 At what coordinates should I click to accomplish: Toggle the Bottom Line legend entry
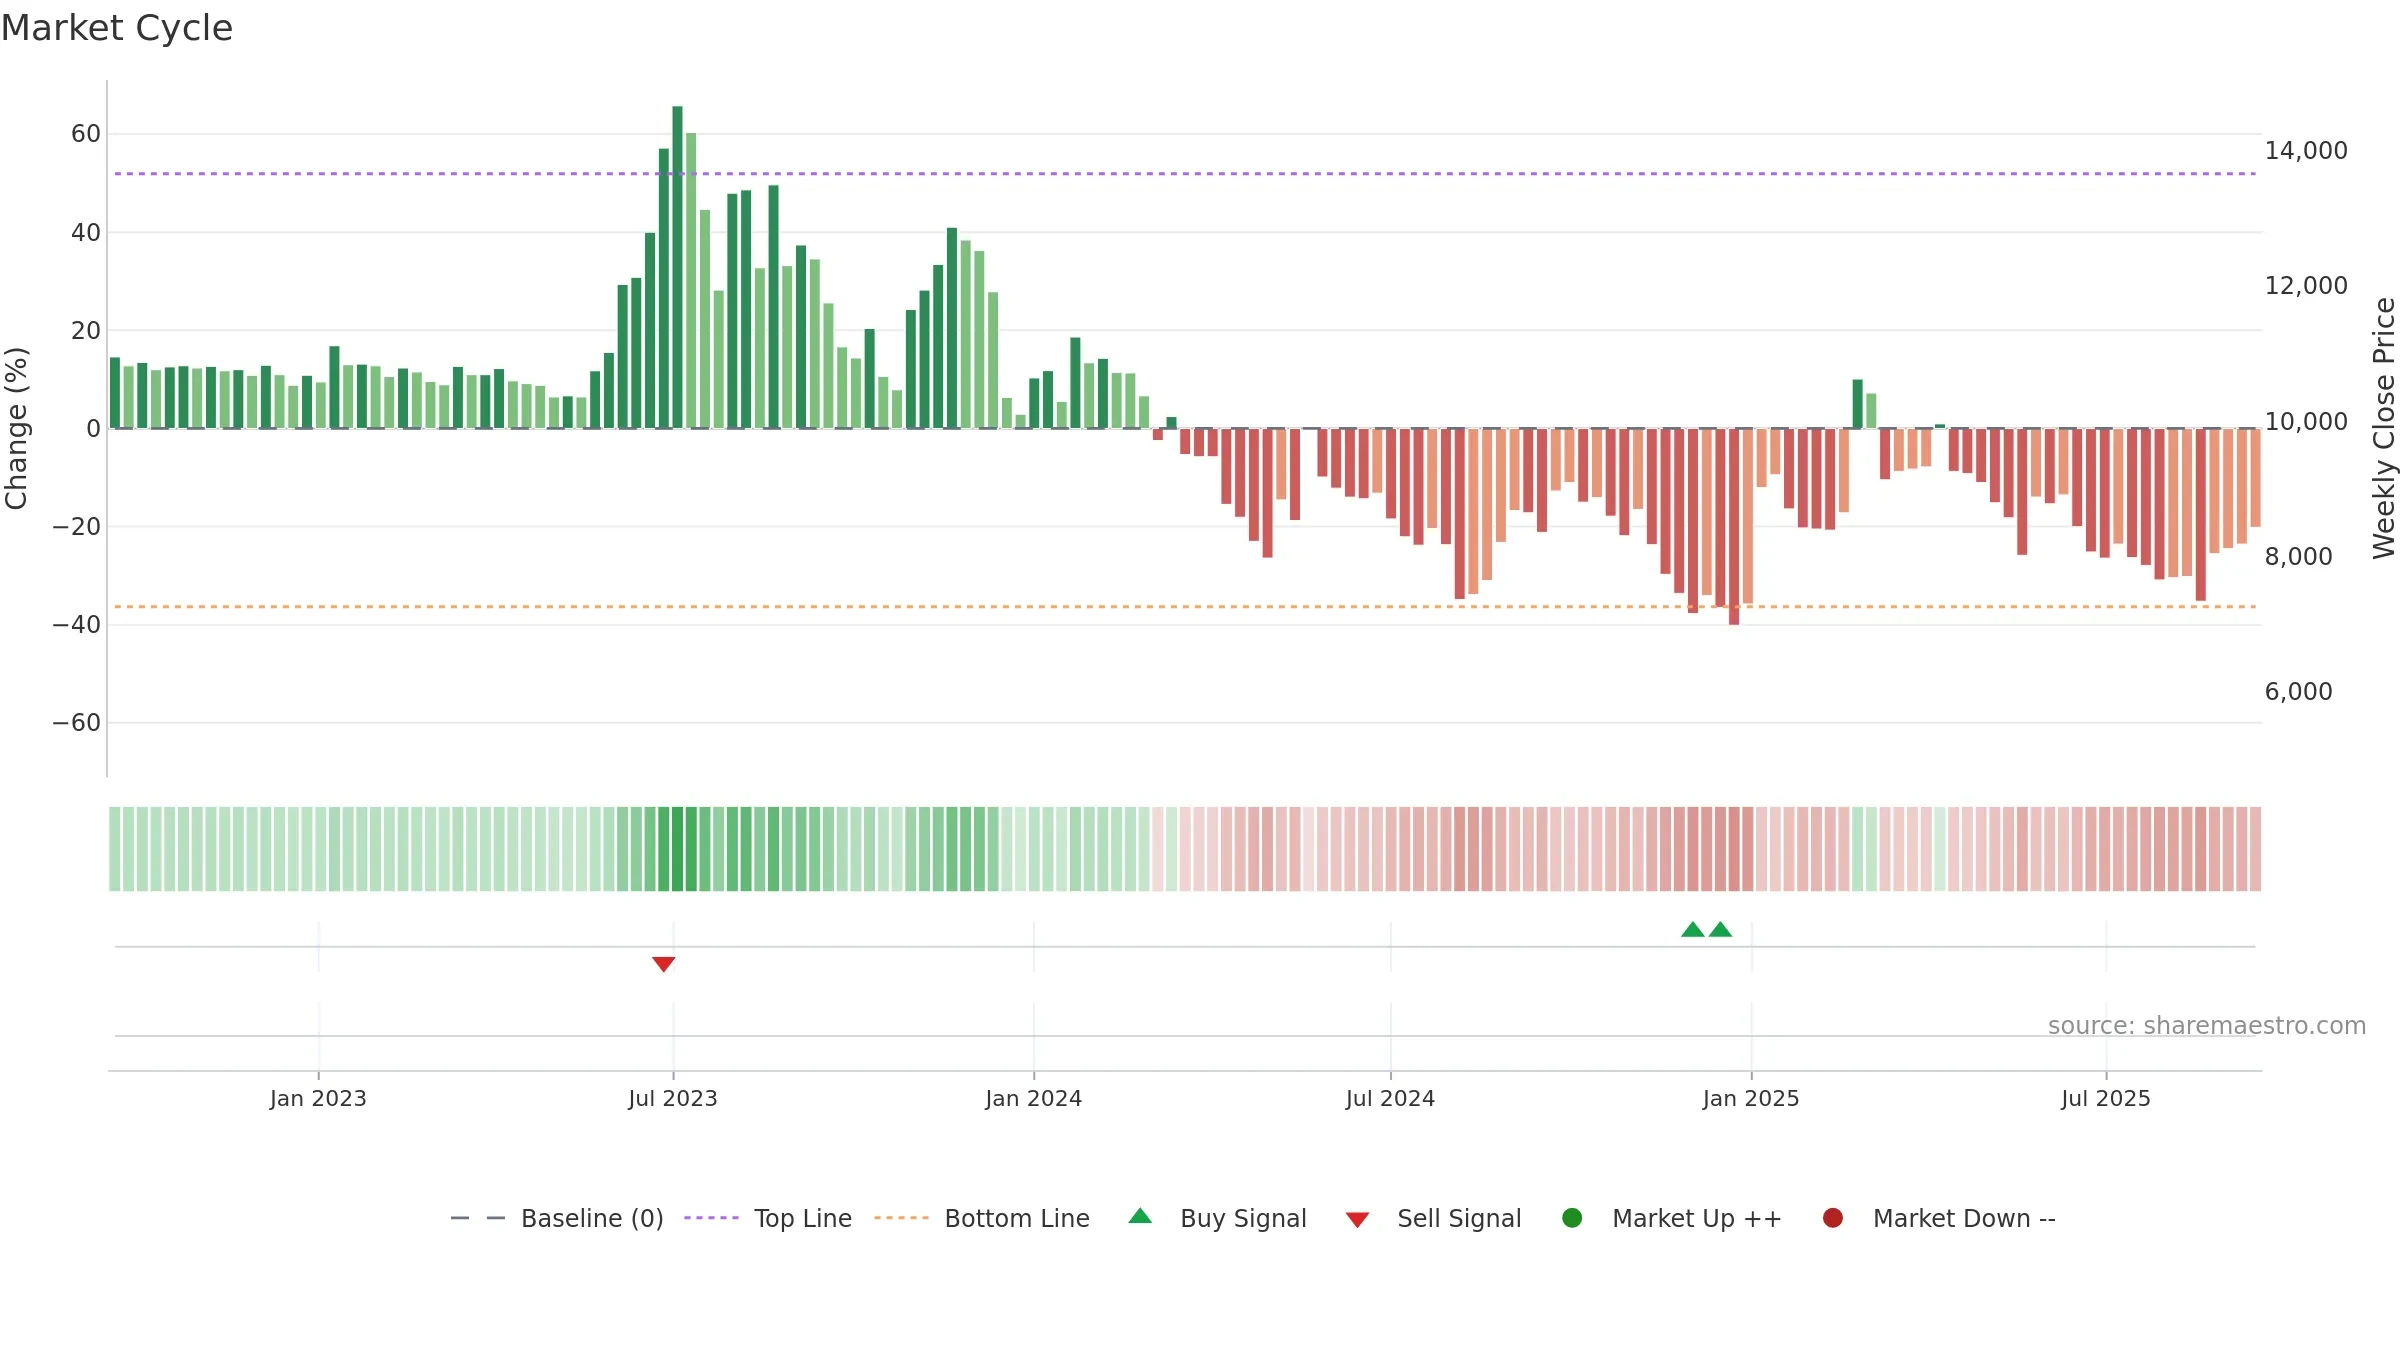coord(982,1218)
